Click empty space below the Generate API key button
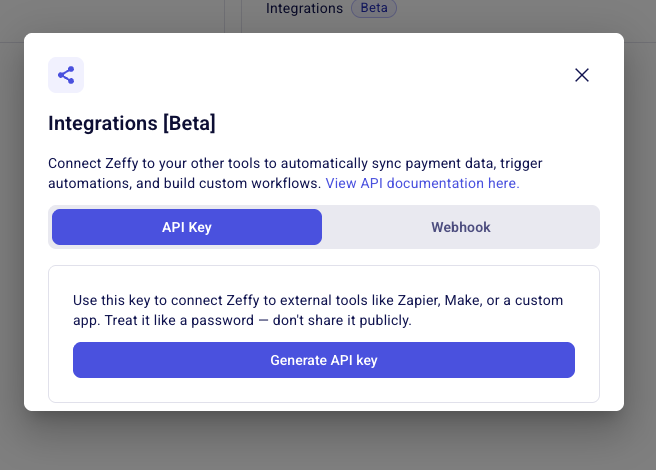Image resolution: width=656 pixels, height=470 pixels. 324,390
